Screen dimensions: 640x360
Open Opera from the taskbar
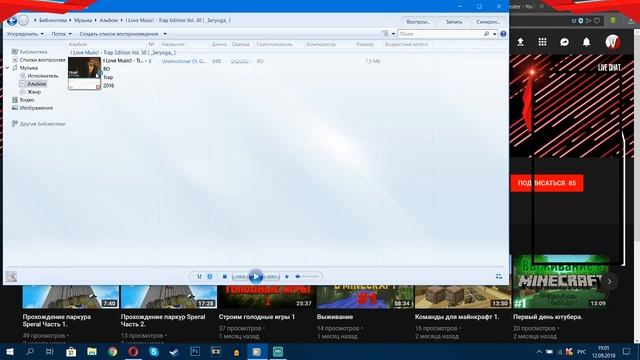point(133,352)
